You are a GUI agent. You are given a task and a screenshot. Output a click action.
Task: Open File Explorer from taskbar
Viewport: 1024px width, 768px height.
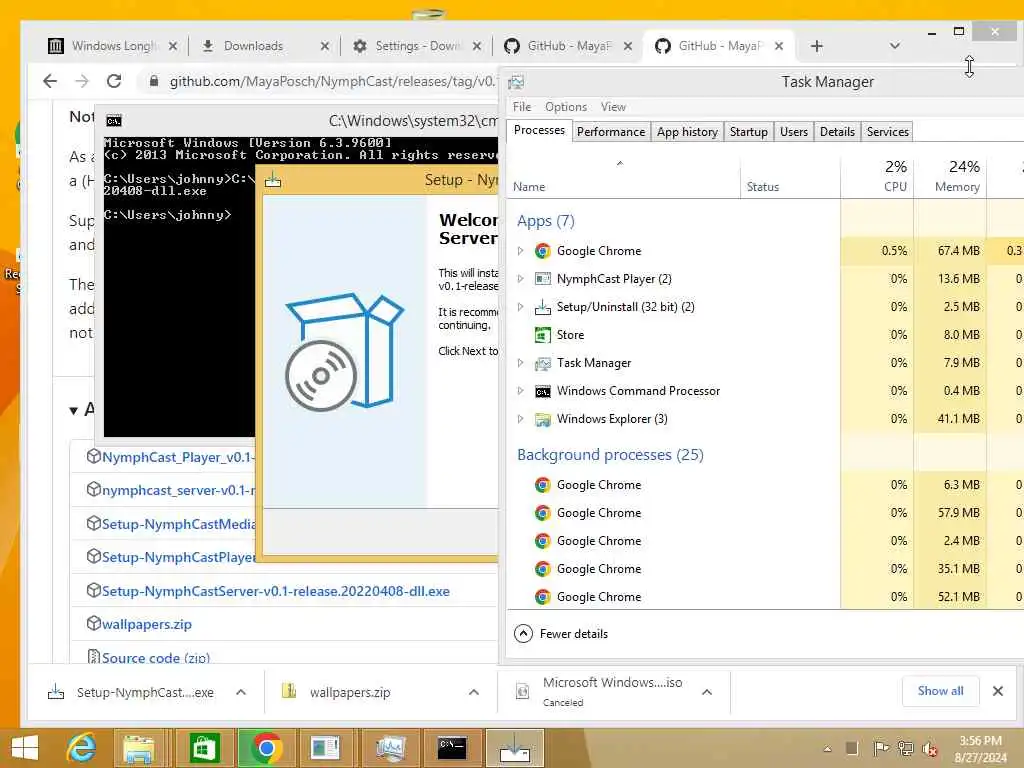tap(139, 748)
